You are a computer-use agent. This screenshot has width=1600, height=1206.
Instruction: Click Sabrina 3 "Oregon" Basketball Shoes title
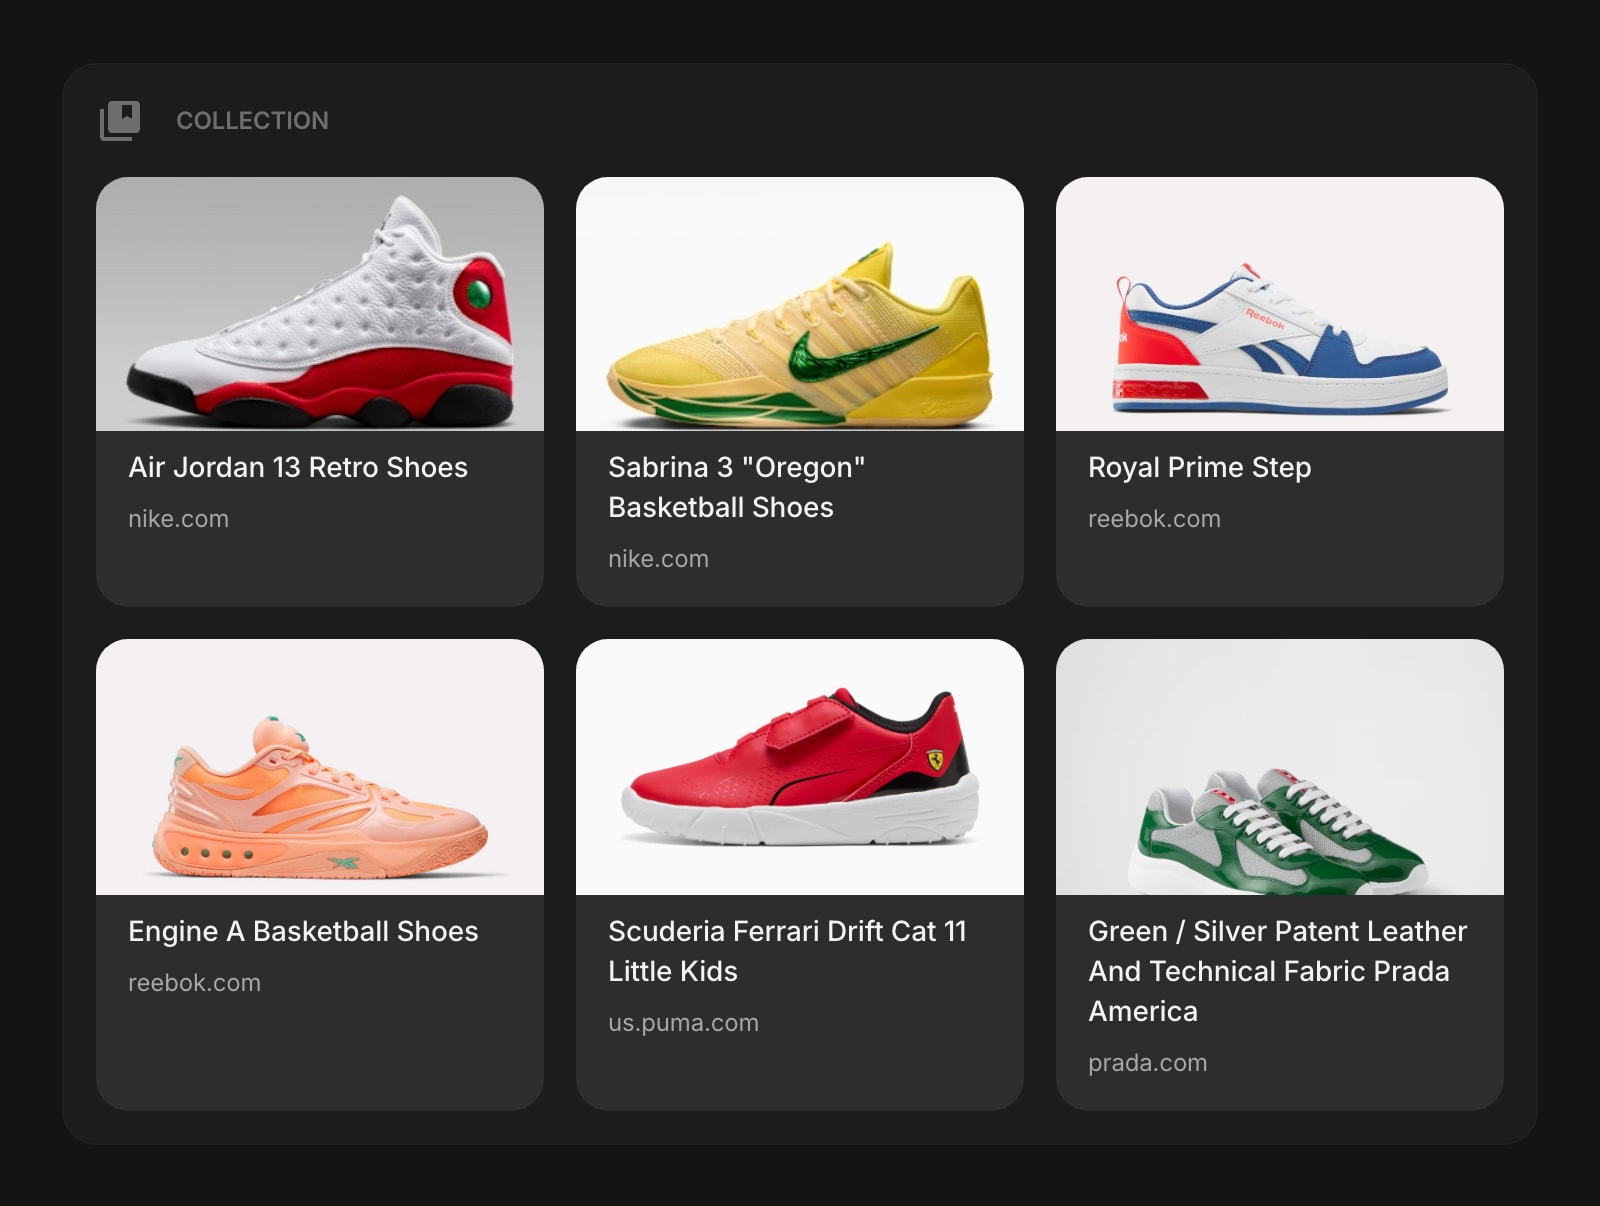(x=736, y=487)
